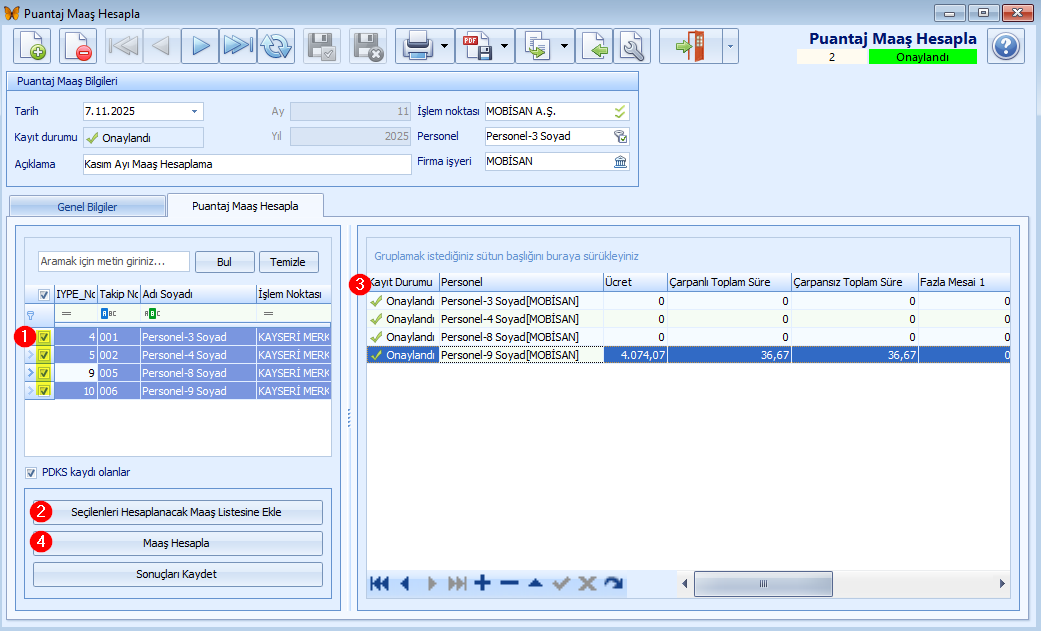The image size is (1041, 631).
Task: Uncheck the Personel-3 Soyad row checkbox
Action: coord(44,337)
